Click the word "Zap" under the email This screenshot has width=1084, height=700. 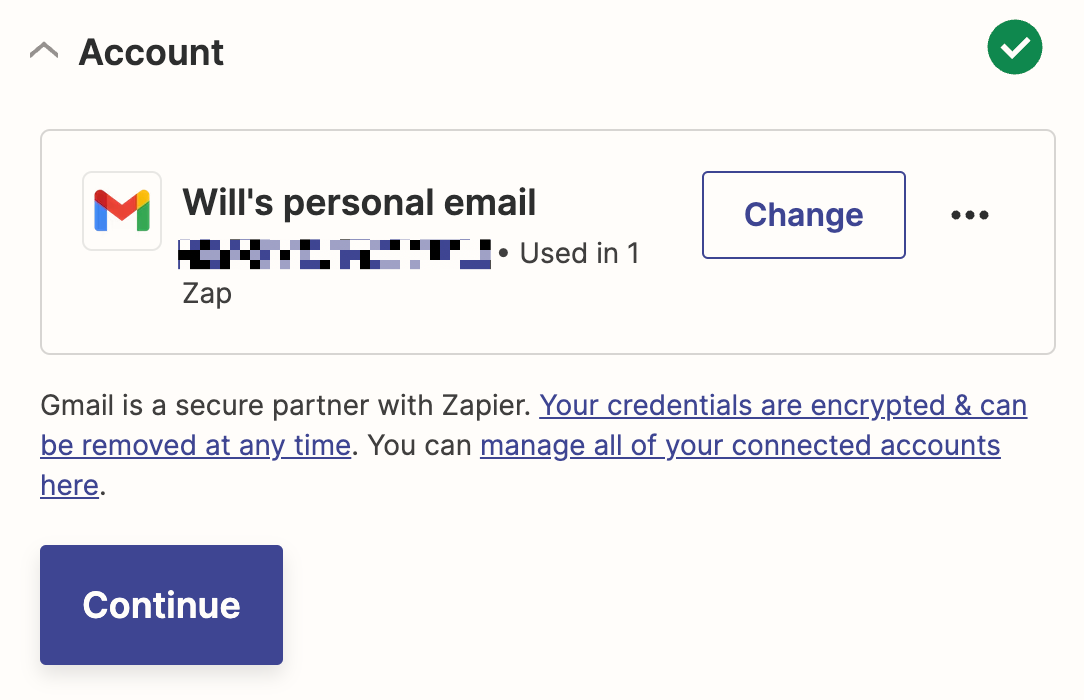point(207,294)
